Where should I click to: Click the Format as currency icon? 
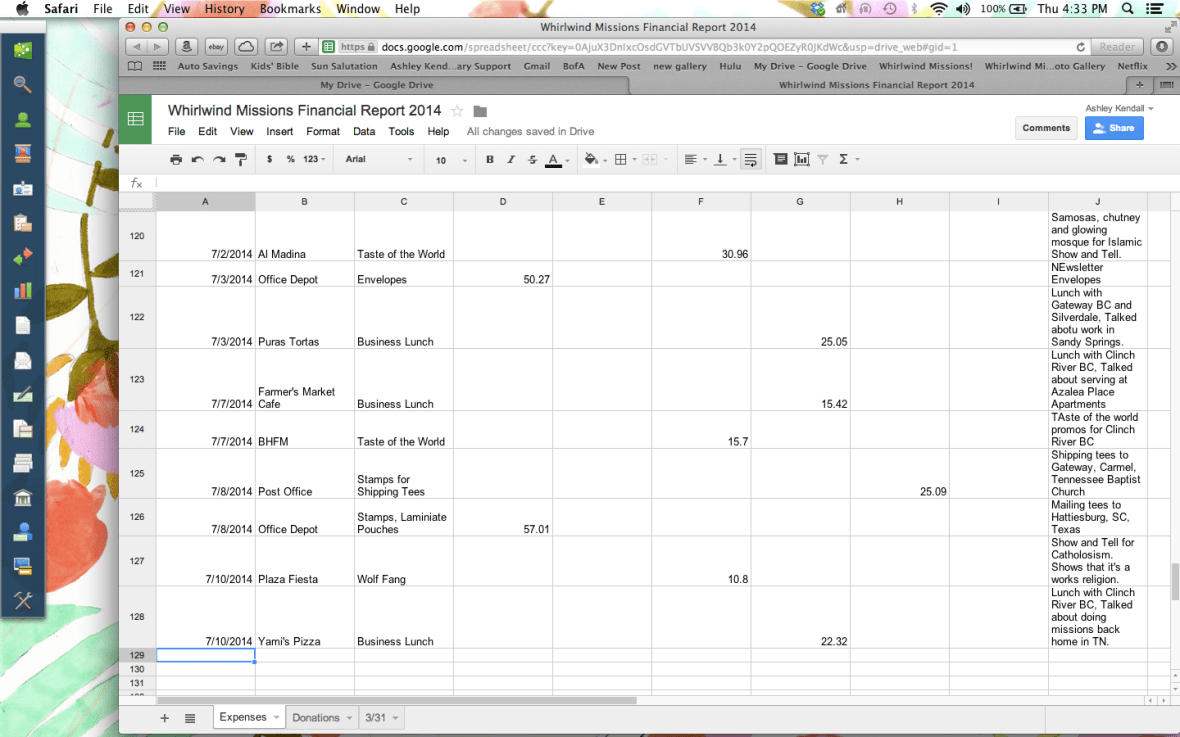click(x=267, y=159)
